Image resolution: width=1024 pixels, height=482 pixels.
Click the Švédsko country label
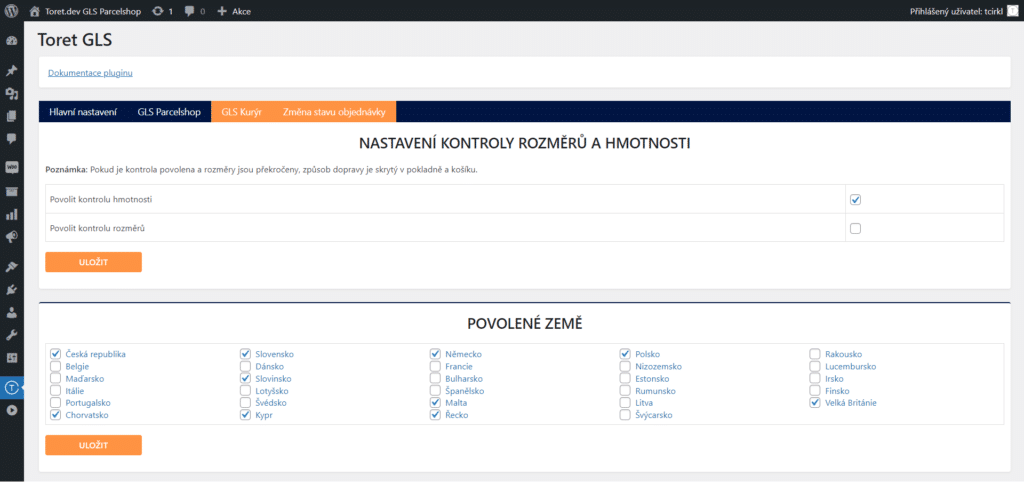coord(271,403)
